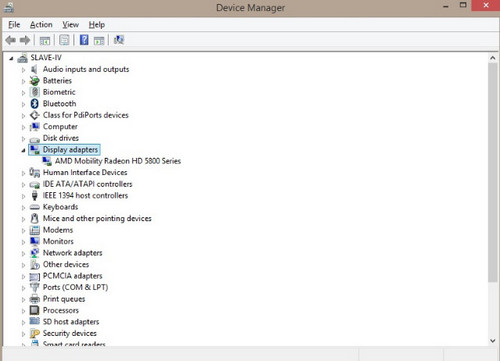This screenshot has height=361, width=500.
Task: Open Properties via the toolbar icon
Action: click(64, 40)
